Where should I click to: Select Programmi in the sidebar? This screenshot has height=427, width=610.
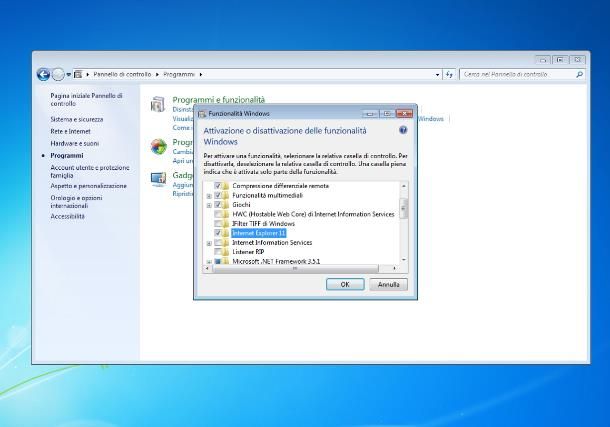pyautogui.click(x=67, y=156)
